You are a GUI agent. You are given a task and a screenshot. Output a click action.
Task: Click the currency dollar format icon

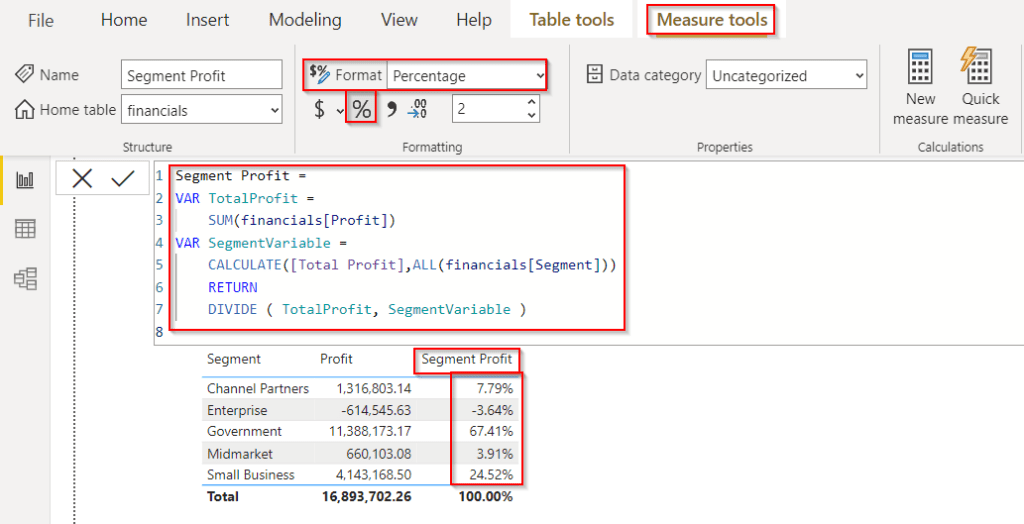tap(319, 109)
